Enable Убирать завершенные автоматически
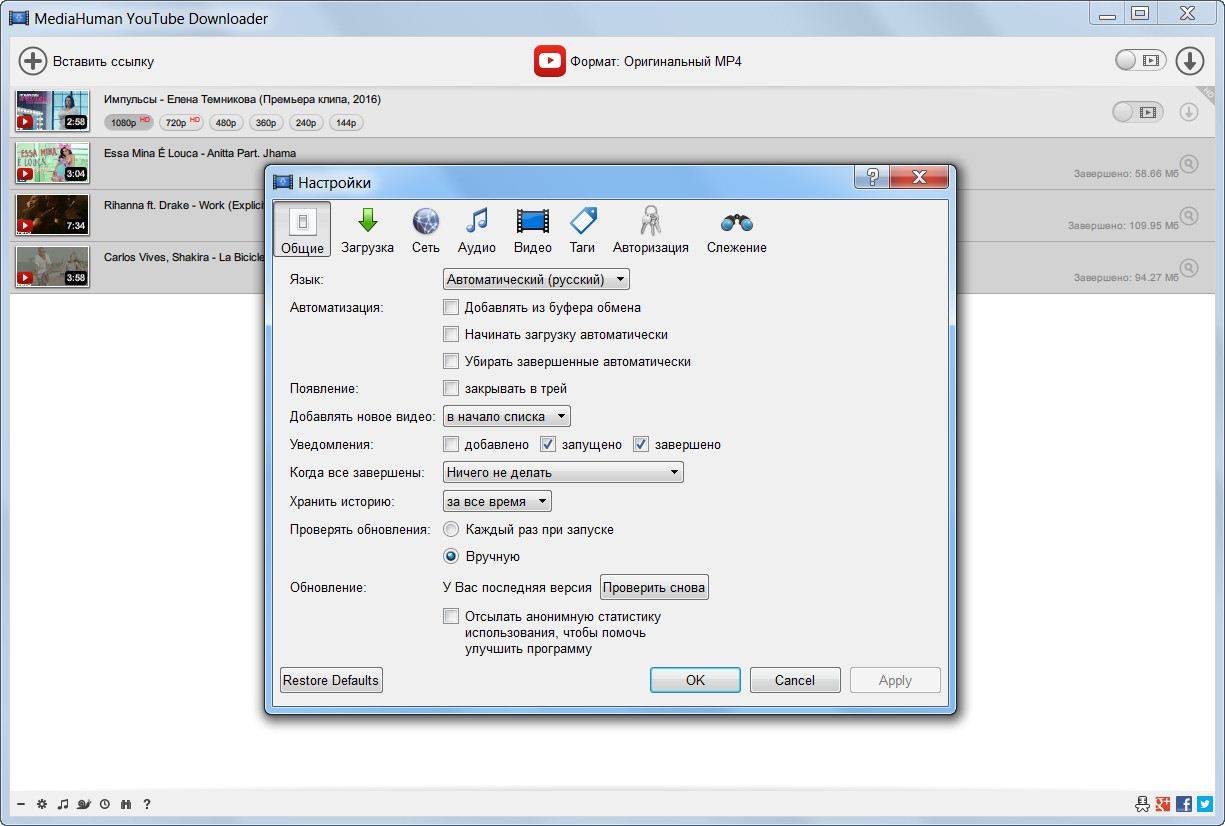This screenshot has width=1225, height=826. 451,361
